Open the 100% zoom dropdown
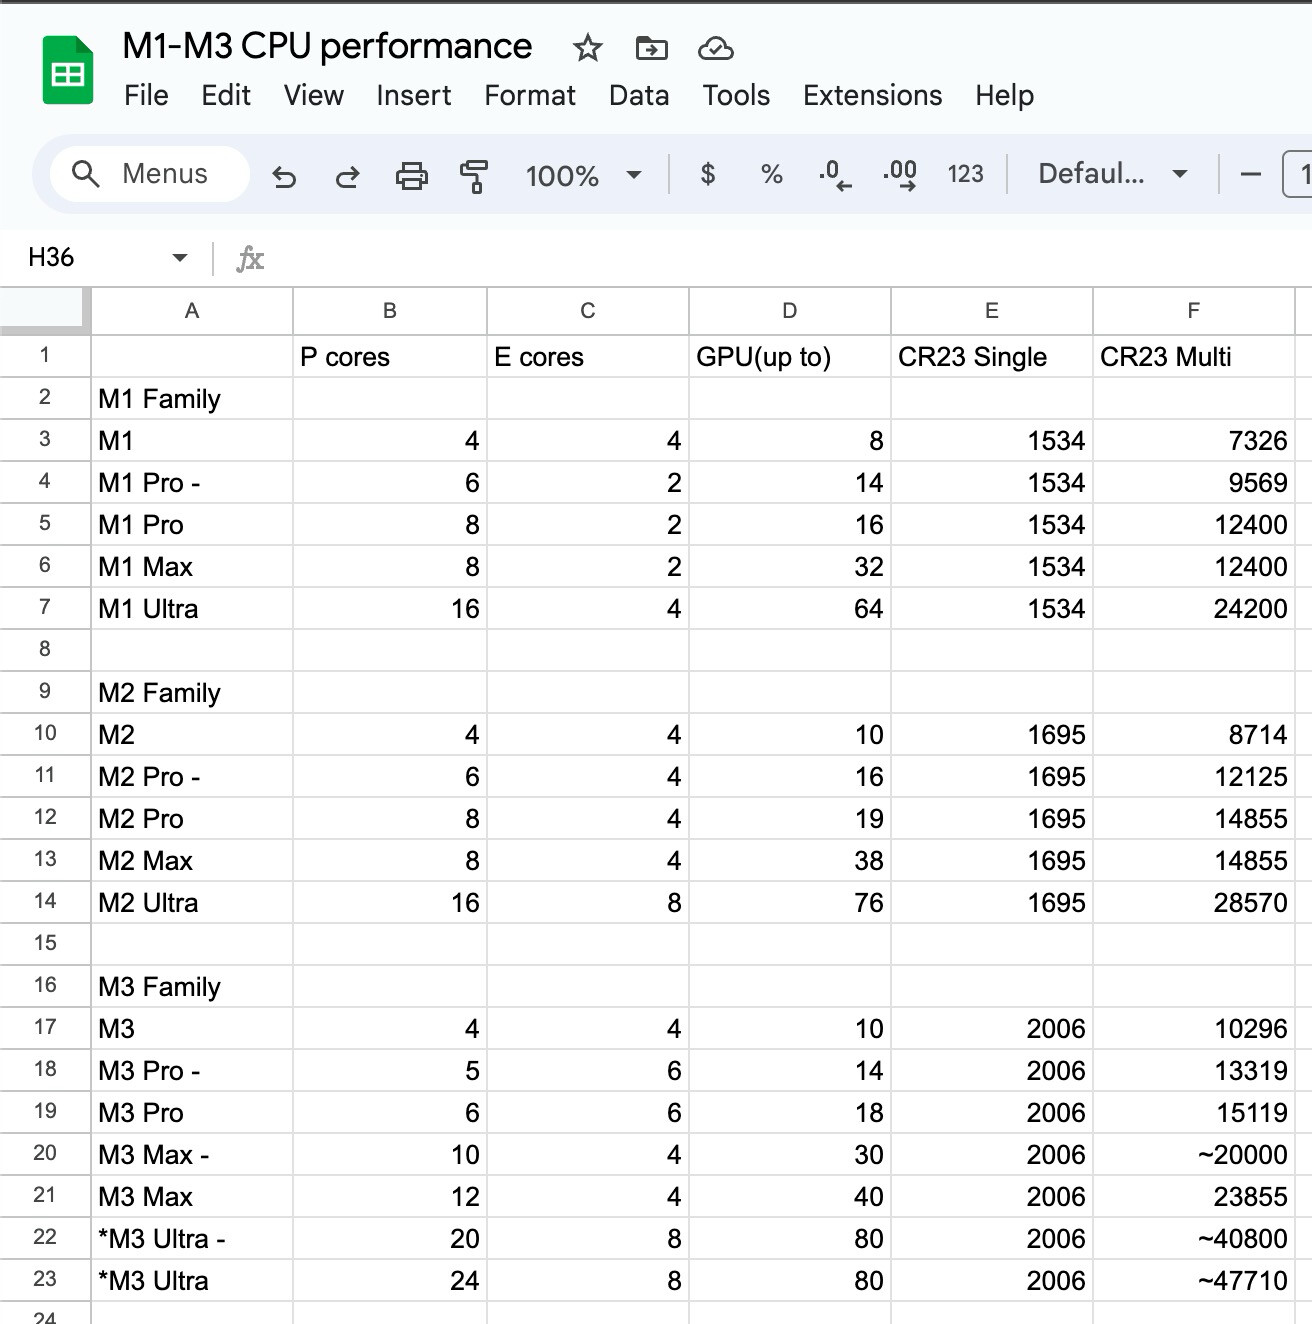Viewport: 1312px width, 1324px height. click(x=583, y=176)
